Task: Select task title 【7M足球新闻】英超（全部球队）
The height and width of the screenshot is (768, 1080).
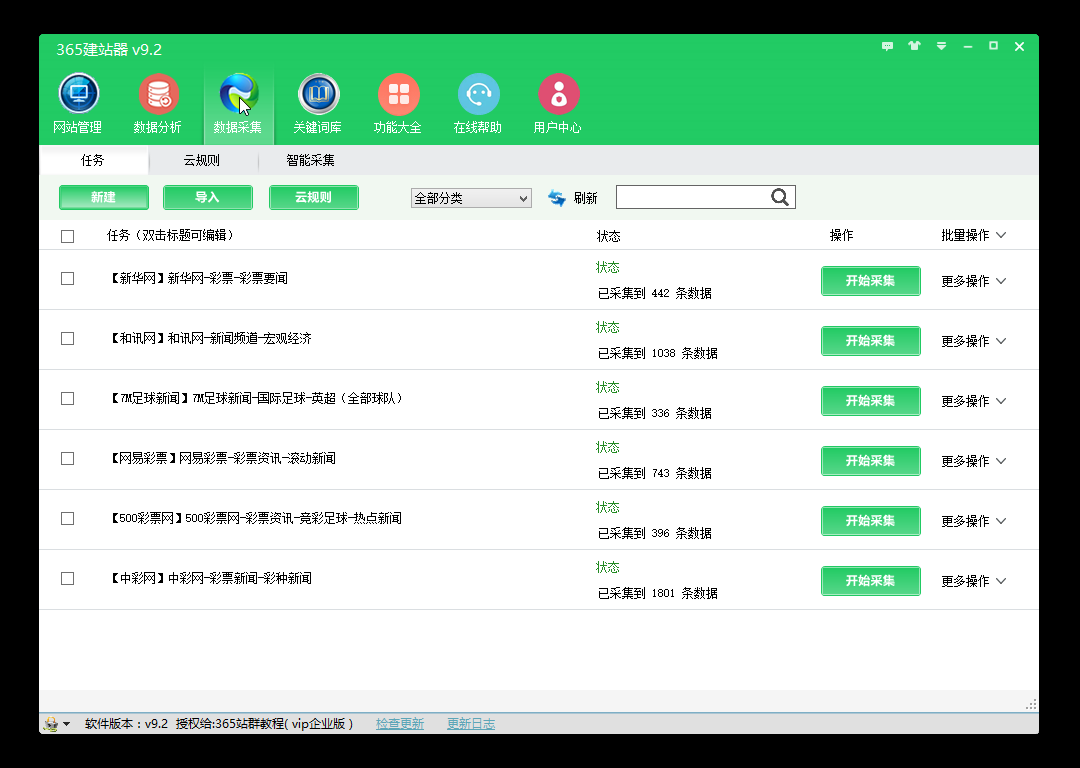Action: 256,398
